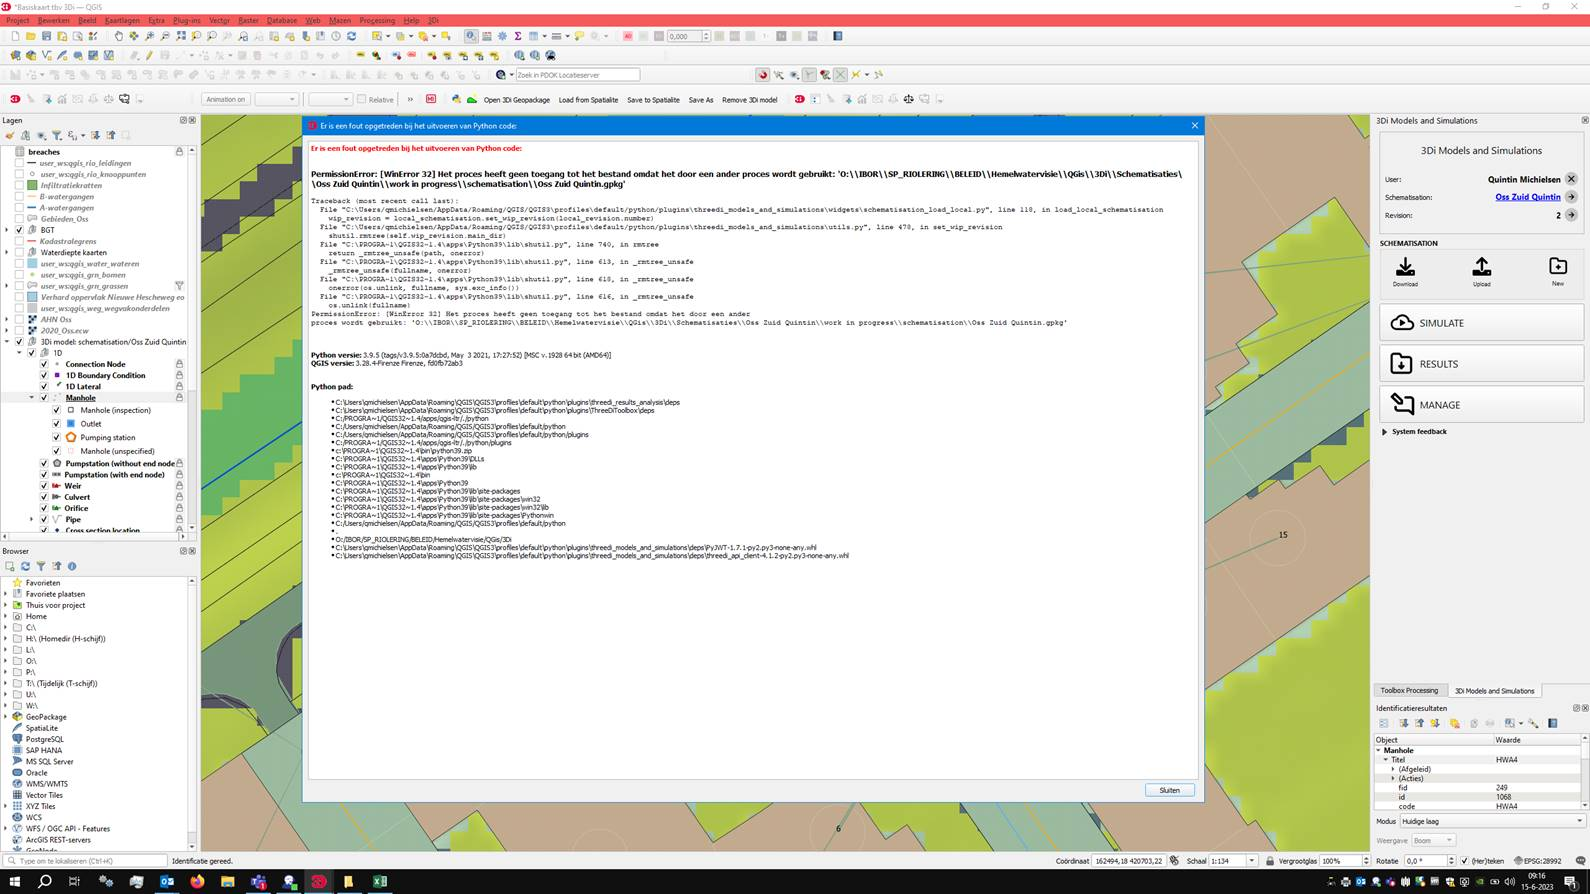
Task: Expand the Waterdiepte kaarten group
Action: 7,253
